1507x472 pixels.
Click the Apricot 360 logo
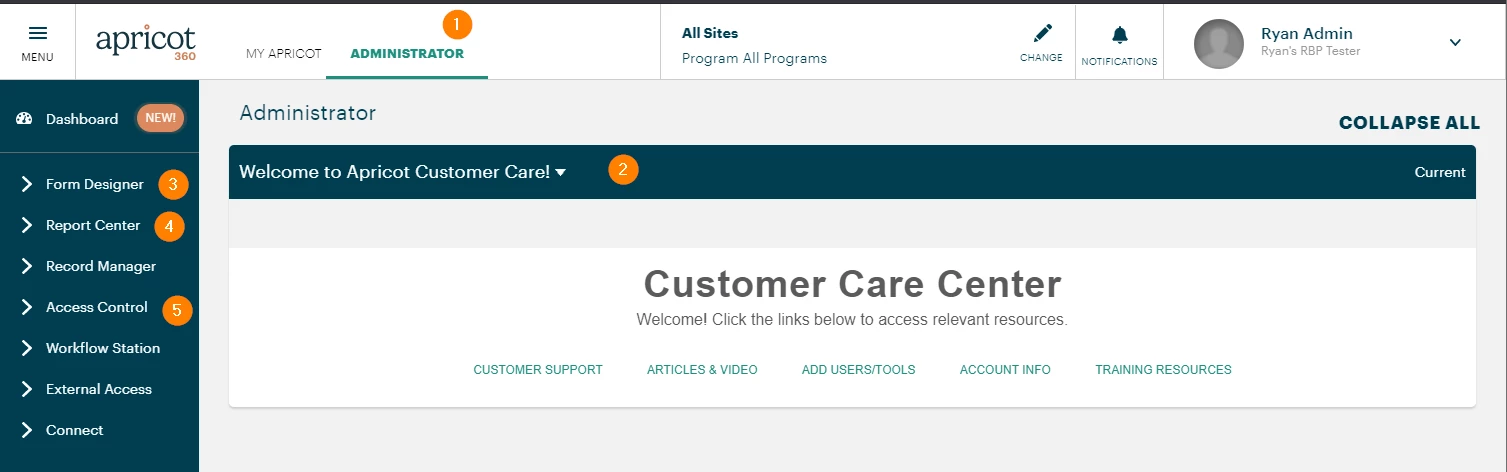coord(146,43)
